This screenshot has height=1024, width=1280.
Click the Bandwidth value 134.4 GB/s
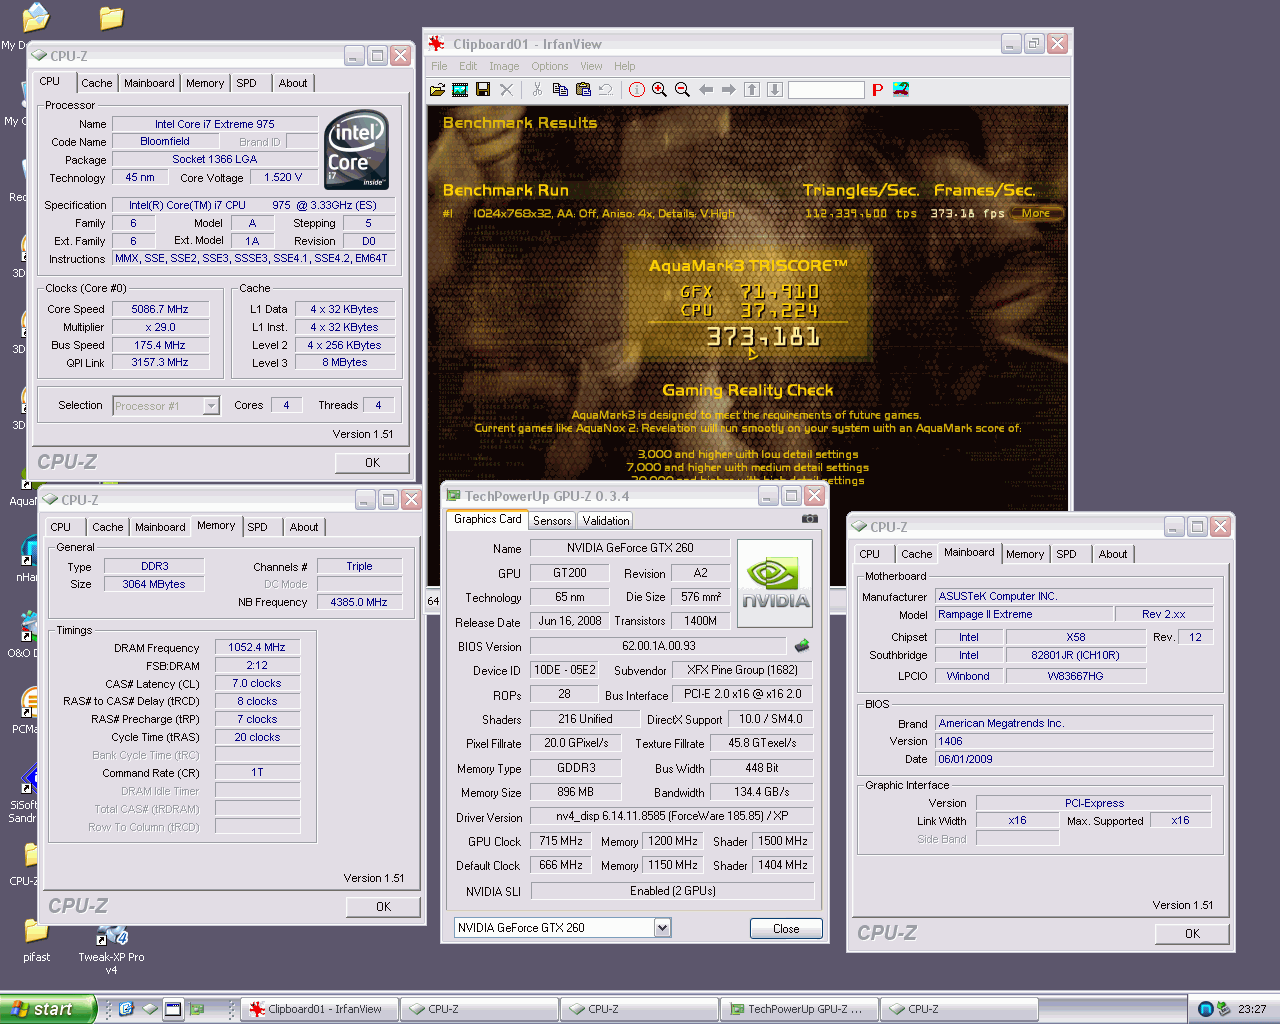coord(762,792)
